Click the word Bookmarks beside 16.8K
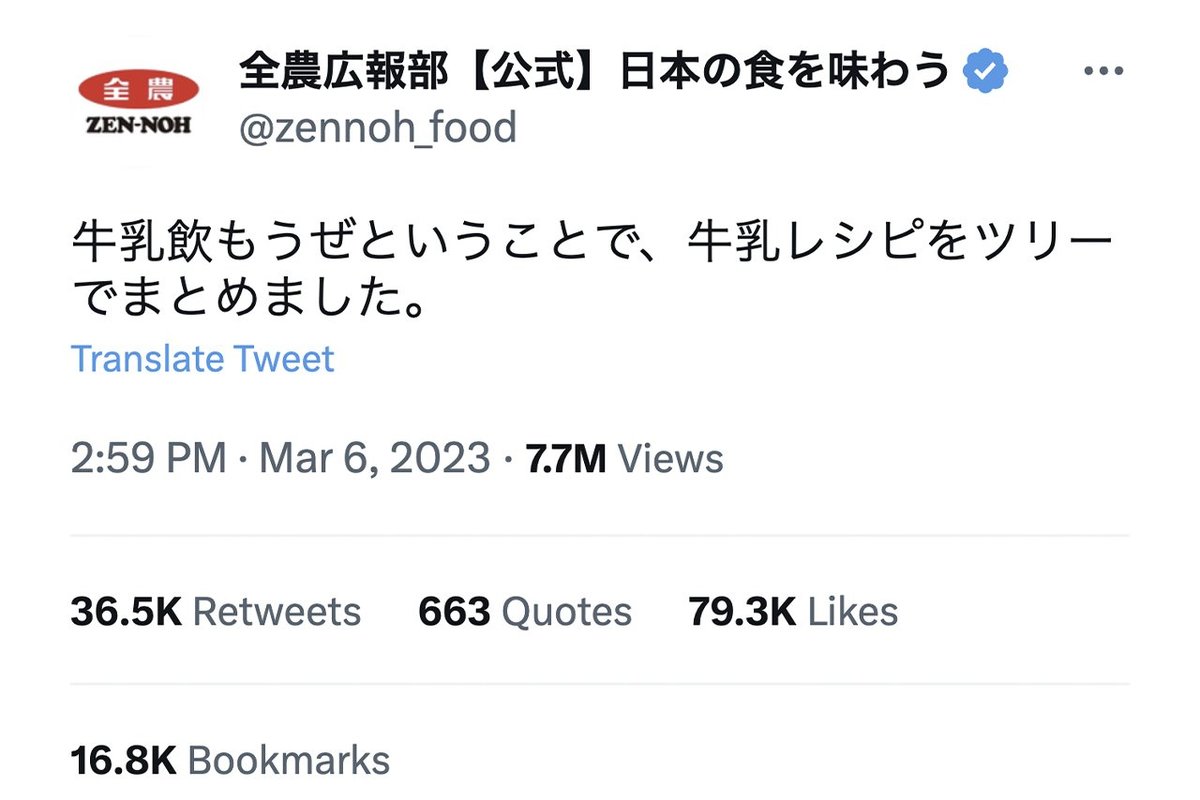This screenshot has height=800, width=1200. coord(288,761)
